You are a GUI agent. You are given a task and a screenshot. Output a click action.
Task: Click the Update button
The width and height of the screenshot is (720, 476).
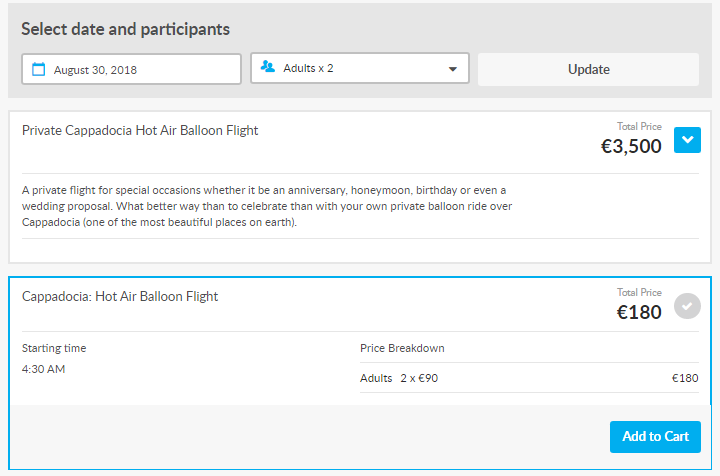(588, 69)
